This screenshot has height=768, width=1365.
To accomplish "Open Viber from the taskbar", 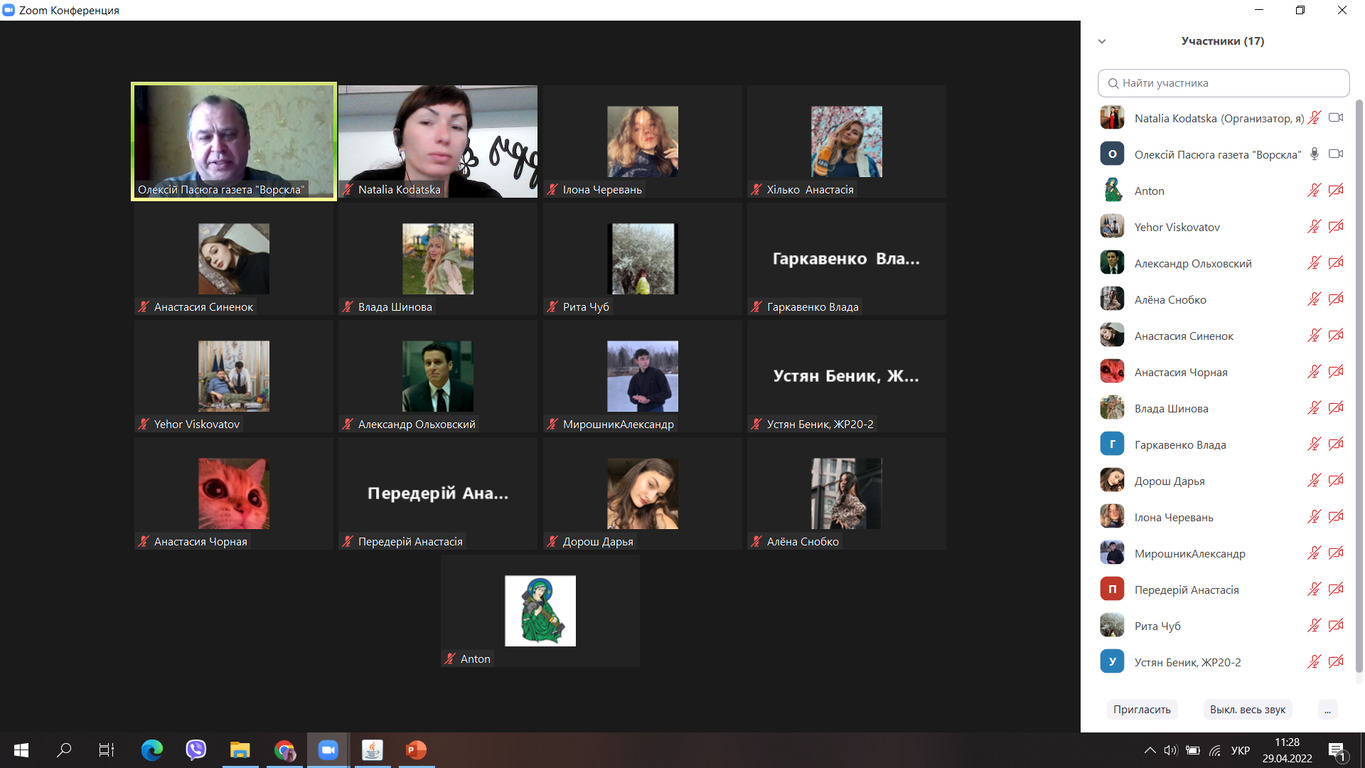I will [196, 749].
